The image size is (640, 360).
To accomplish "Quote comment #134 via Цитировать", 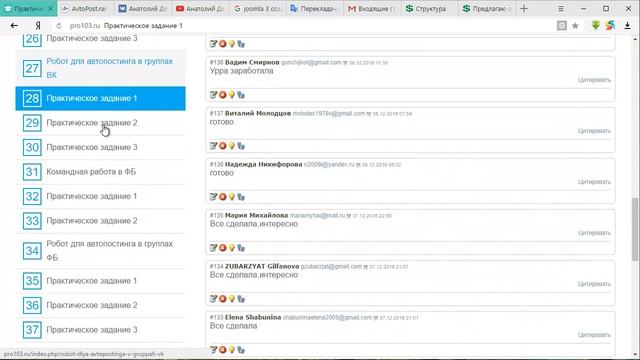I will [x=594, y=284].
